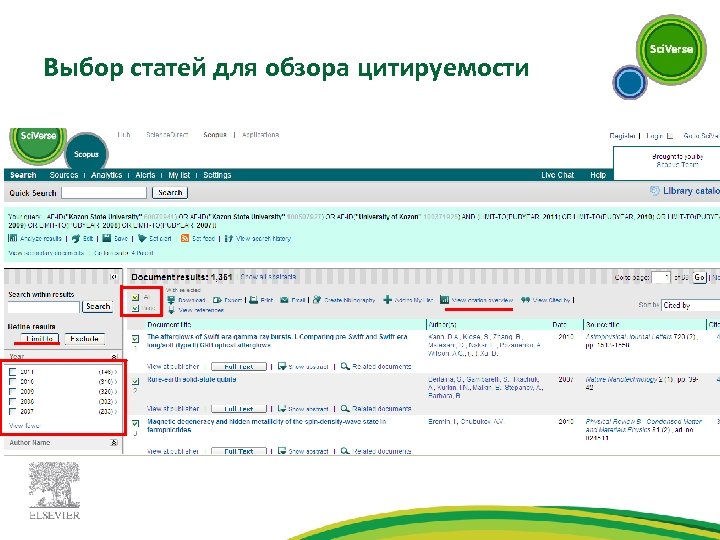Toggle the select All documents checkbox

pos(135,298)
